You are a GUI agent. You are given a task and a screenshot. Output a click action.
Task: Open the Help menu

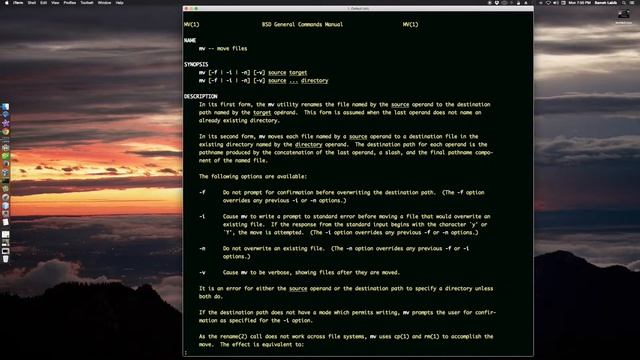[119, 2]
